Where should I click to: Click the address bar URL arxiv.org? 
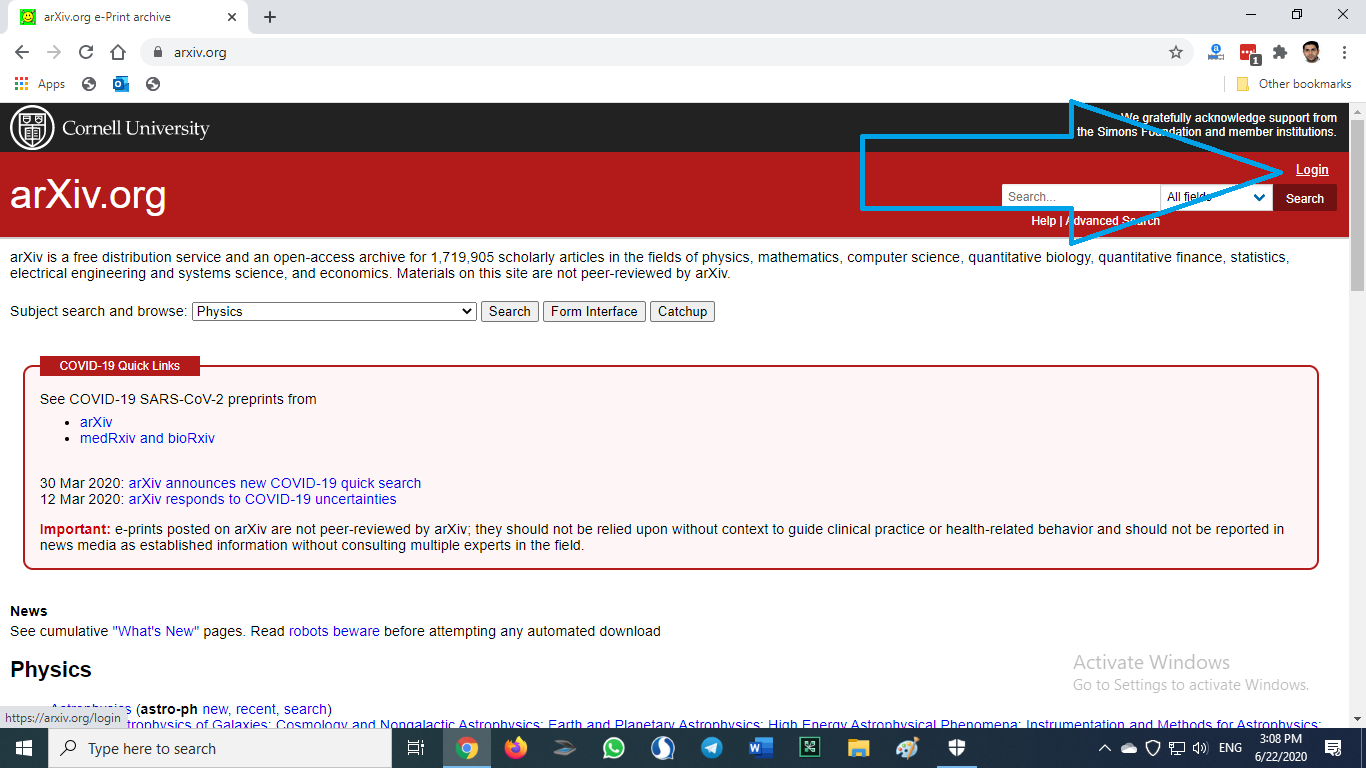[x=200, y=52]
